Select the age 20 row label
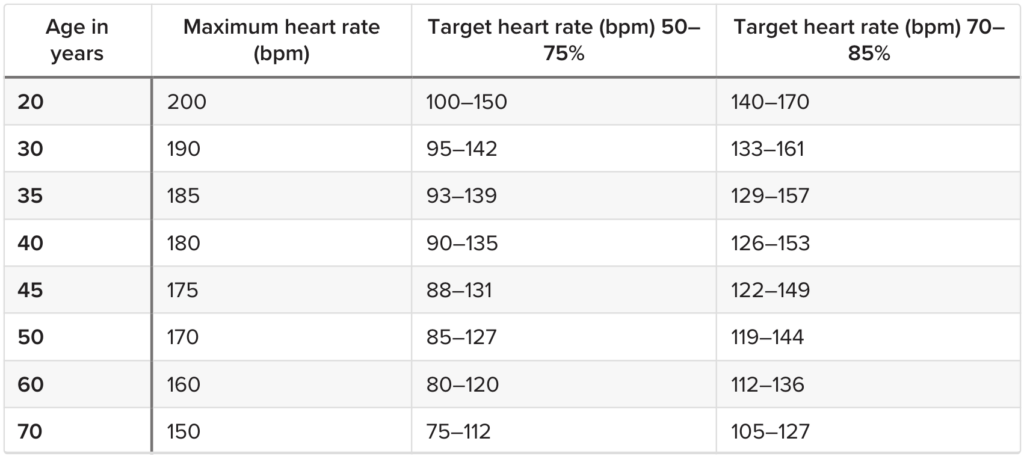This screenshot has width=1024, height=456. [32, 101]
